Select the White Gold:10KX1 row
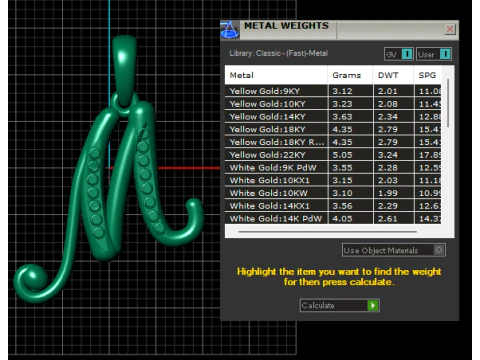 [x=333, y=180]
